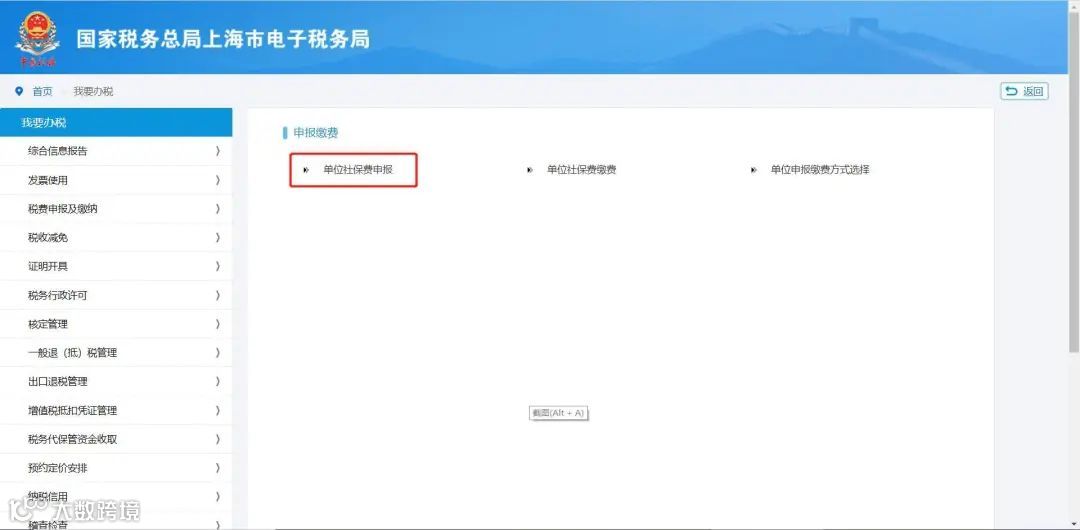Open 一般退（抵）税管理 menu item
The width and height of the screenshot is (1080, 530).
click(116, 353)
